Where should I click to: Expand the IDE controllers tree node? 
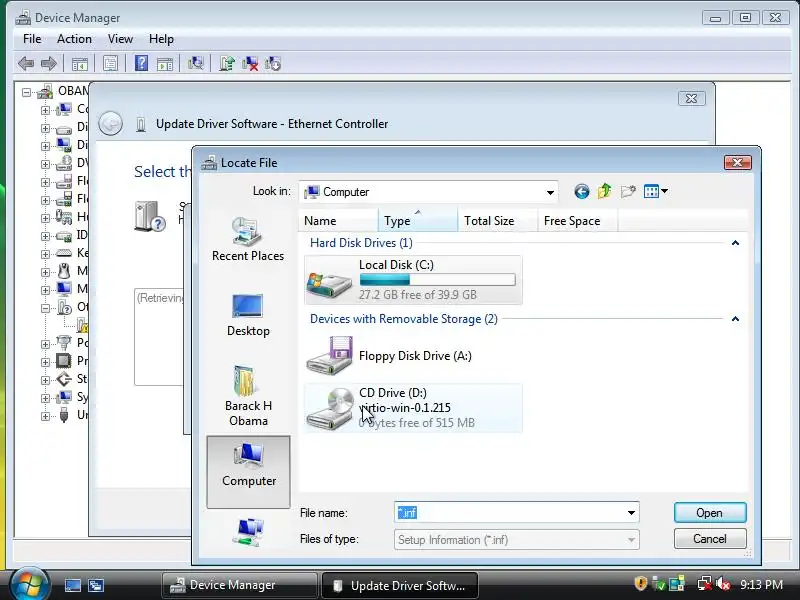45,236
